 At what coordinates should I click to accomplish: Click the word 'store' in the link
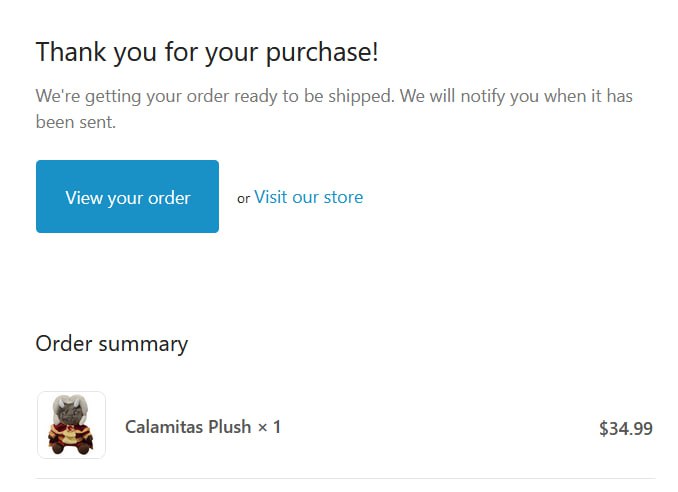point(343,197)
